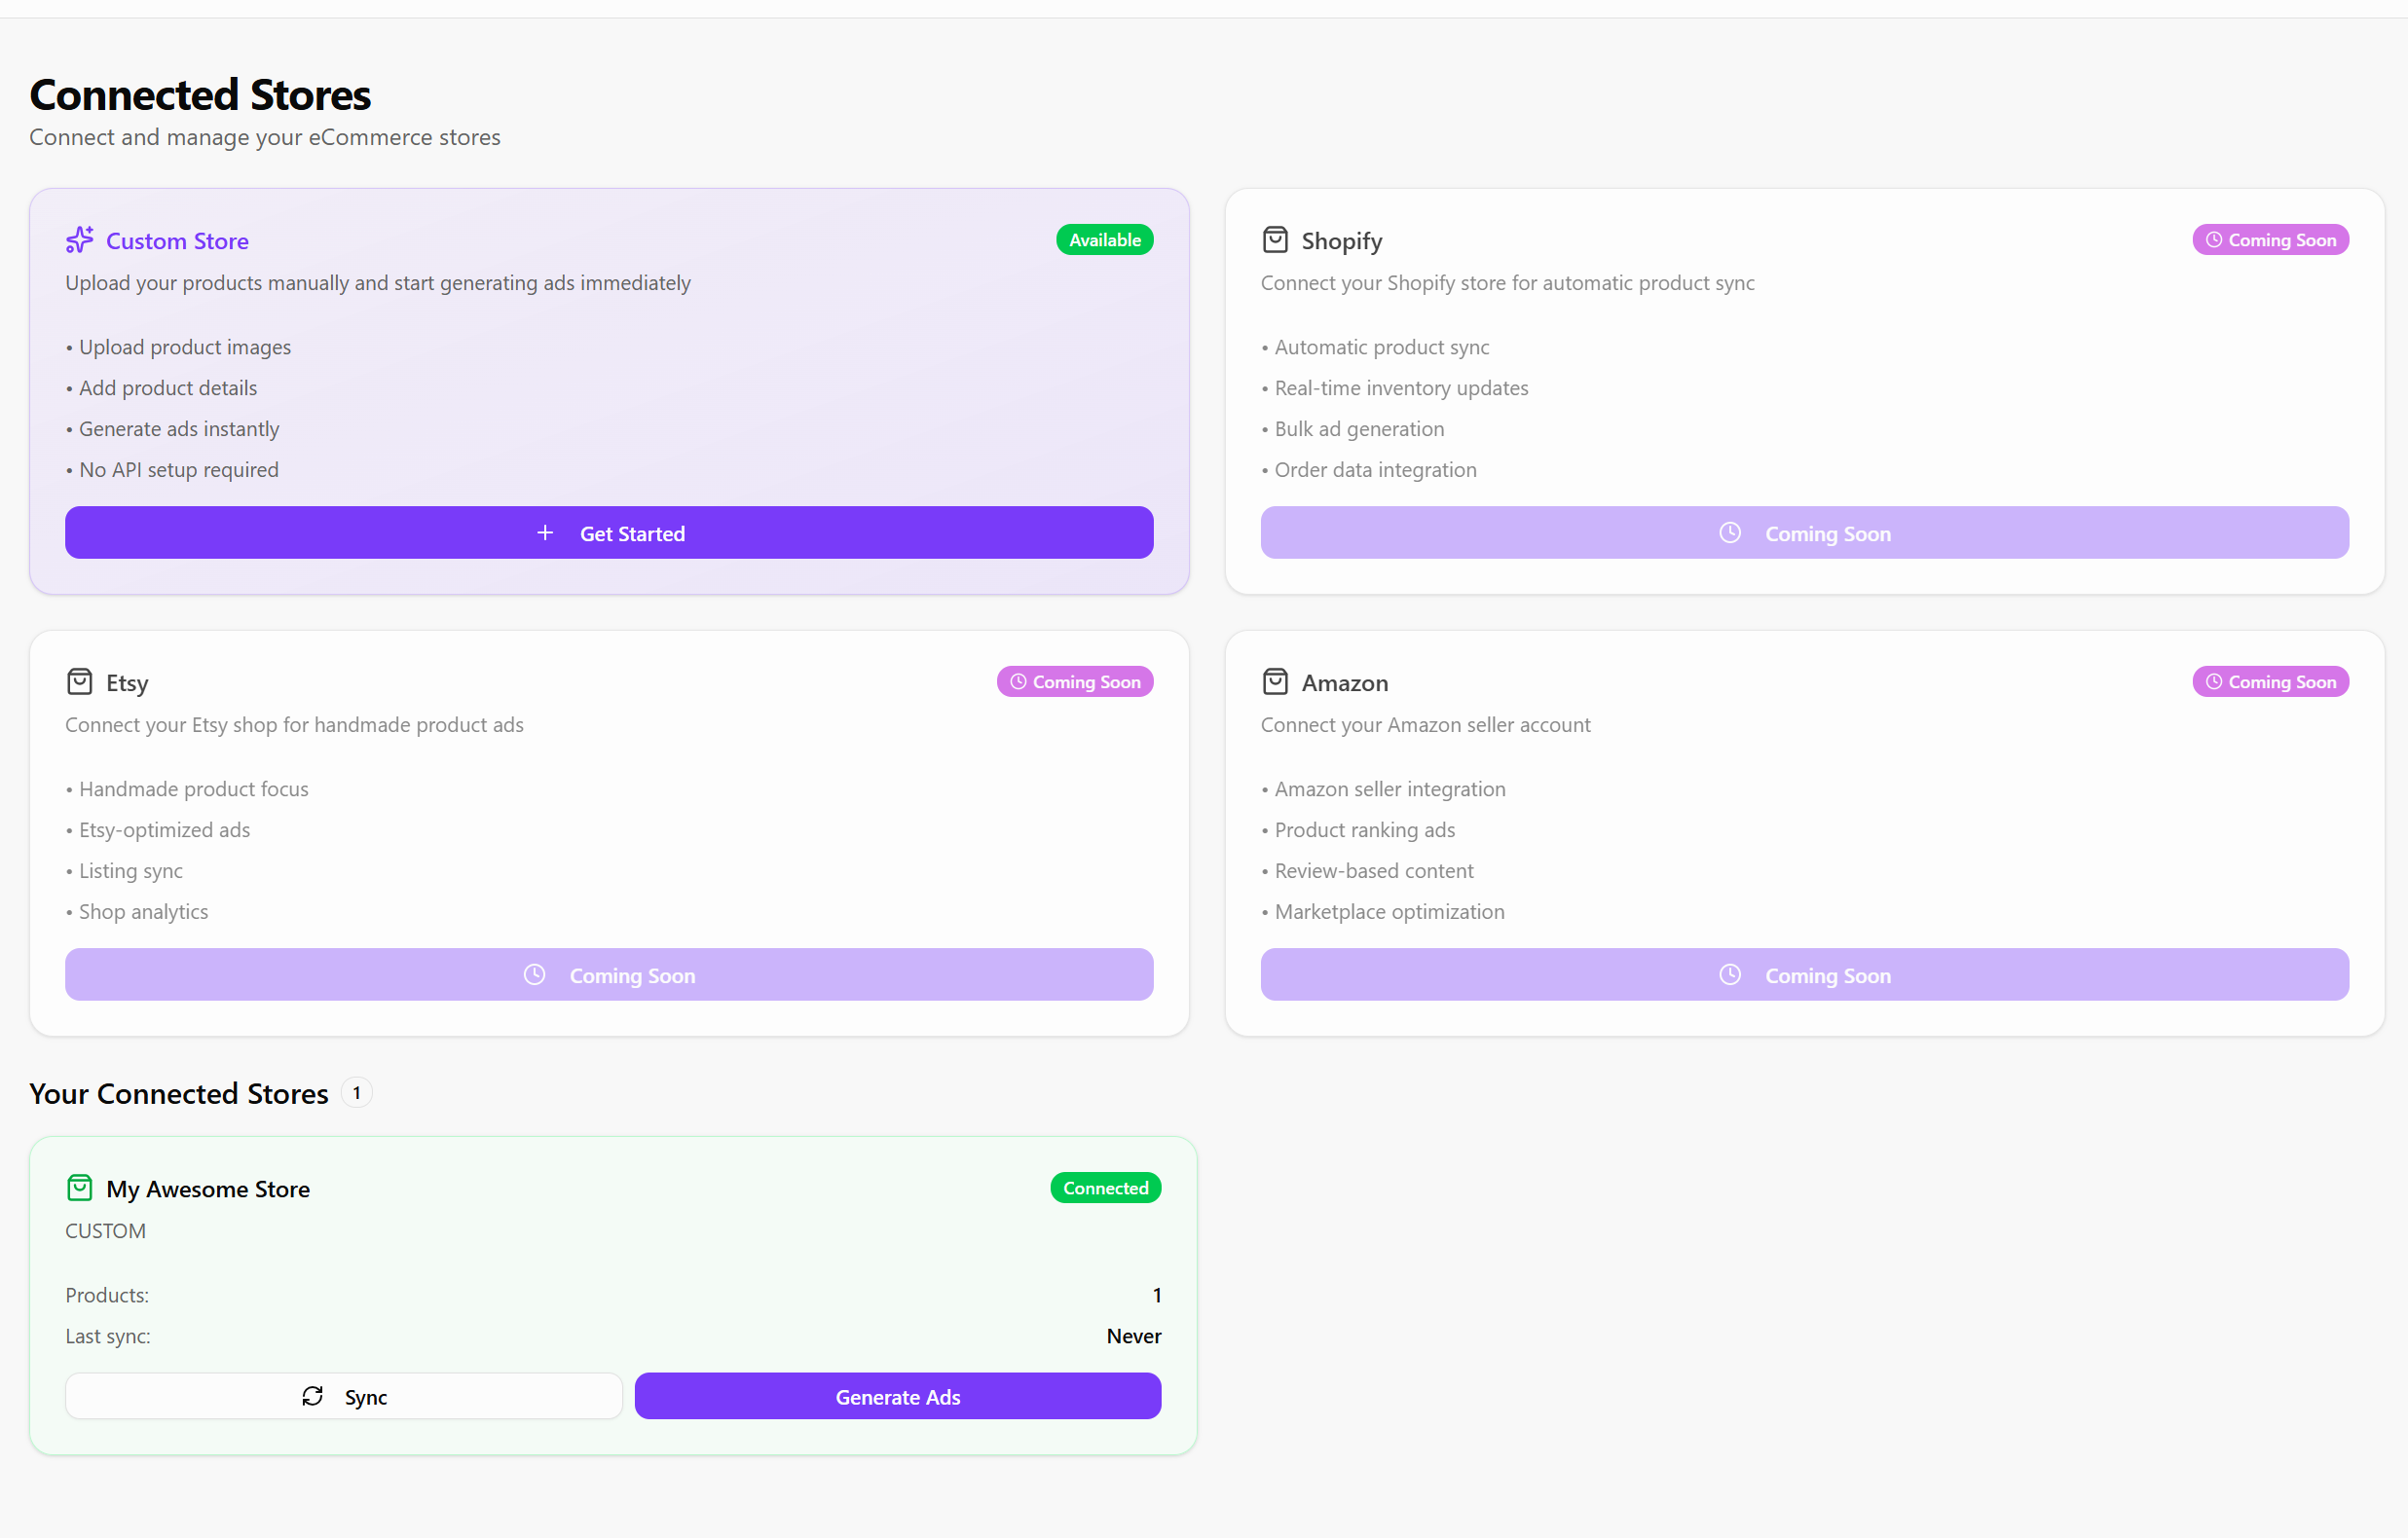2408x1538 pixels.
Task: Click the refresh icon in Sync button
Action: point(312,1396)
